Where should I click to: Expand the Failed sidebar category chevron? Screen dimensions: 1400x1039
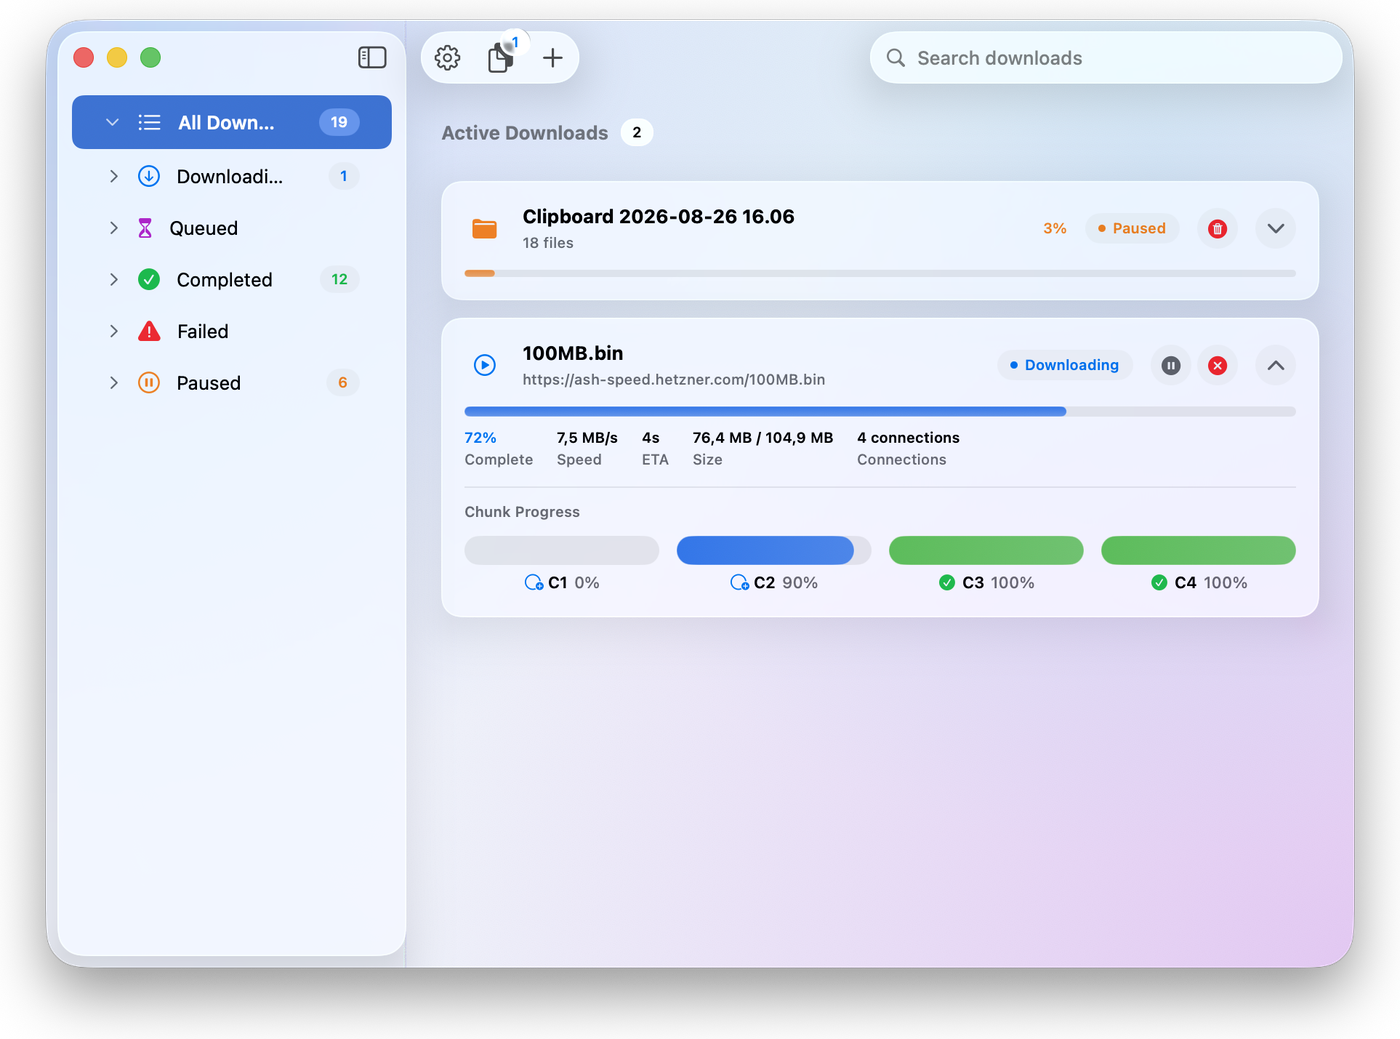point(114,331)
